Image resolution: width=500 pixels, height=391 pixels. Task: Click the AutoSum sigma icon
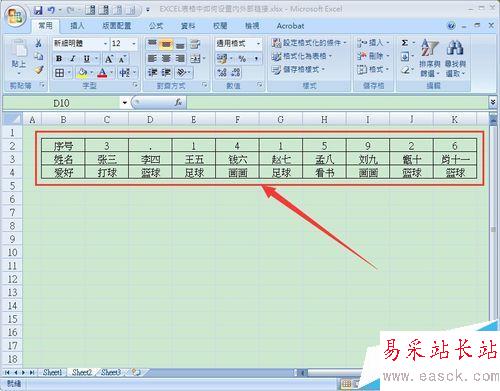[405, 43]
